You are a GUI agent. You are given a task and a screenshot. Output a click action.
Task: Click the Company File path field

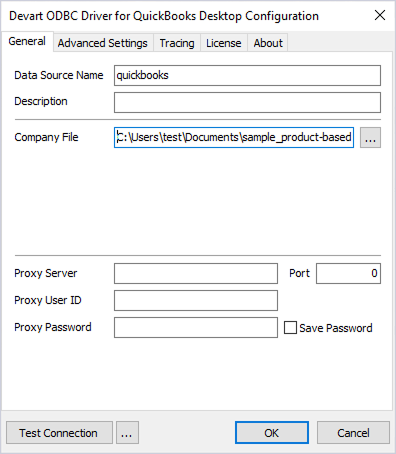[x=234, y=137]
